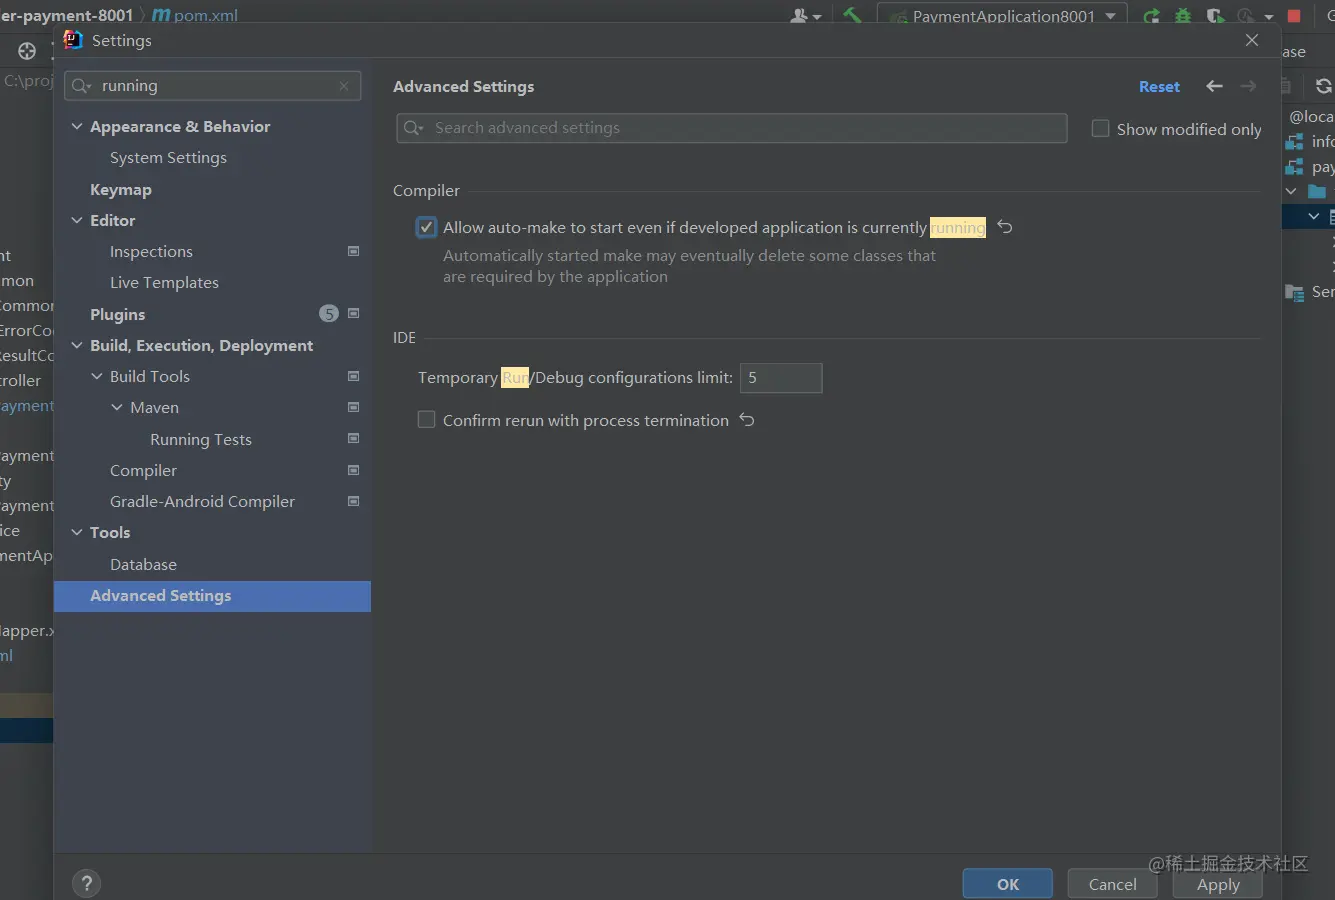Focus the Search advanced settings field

[732, 128]
